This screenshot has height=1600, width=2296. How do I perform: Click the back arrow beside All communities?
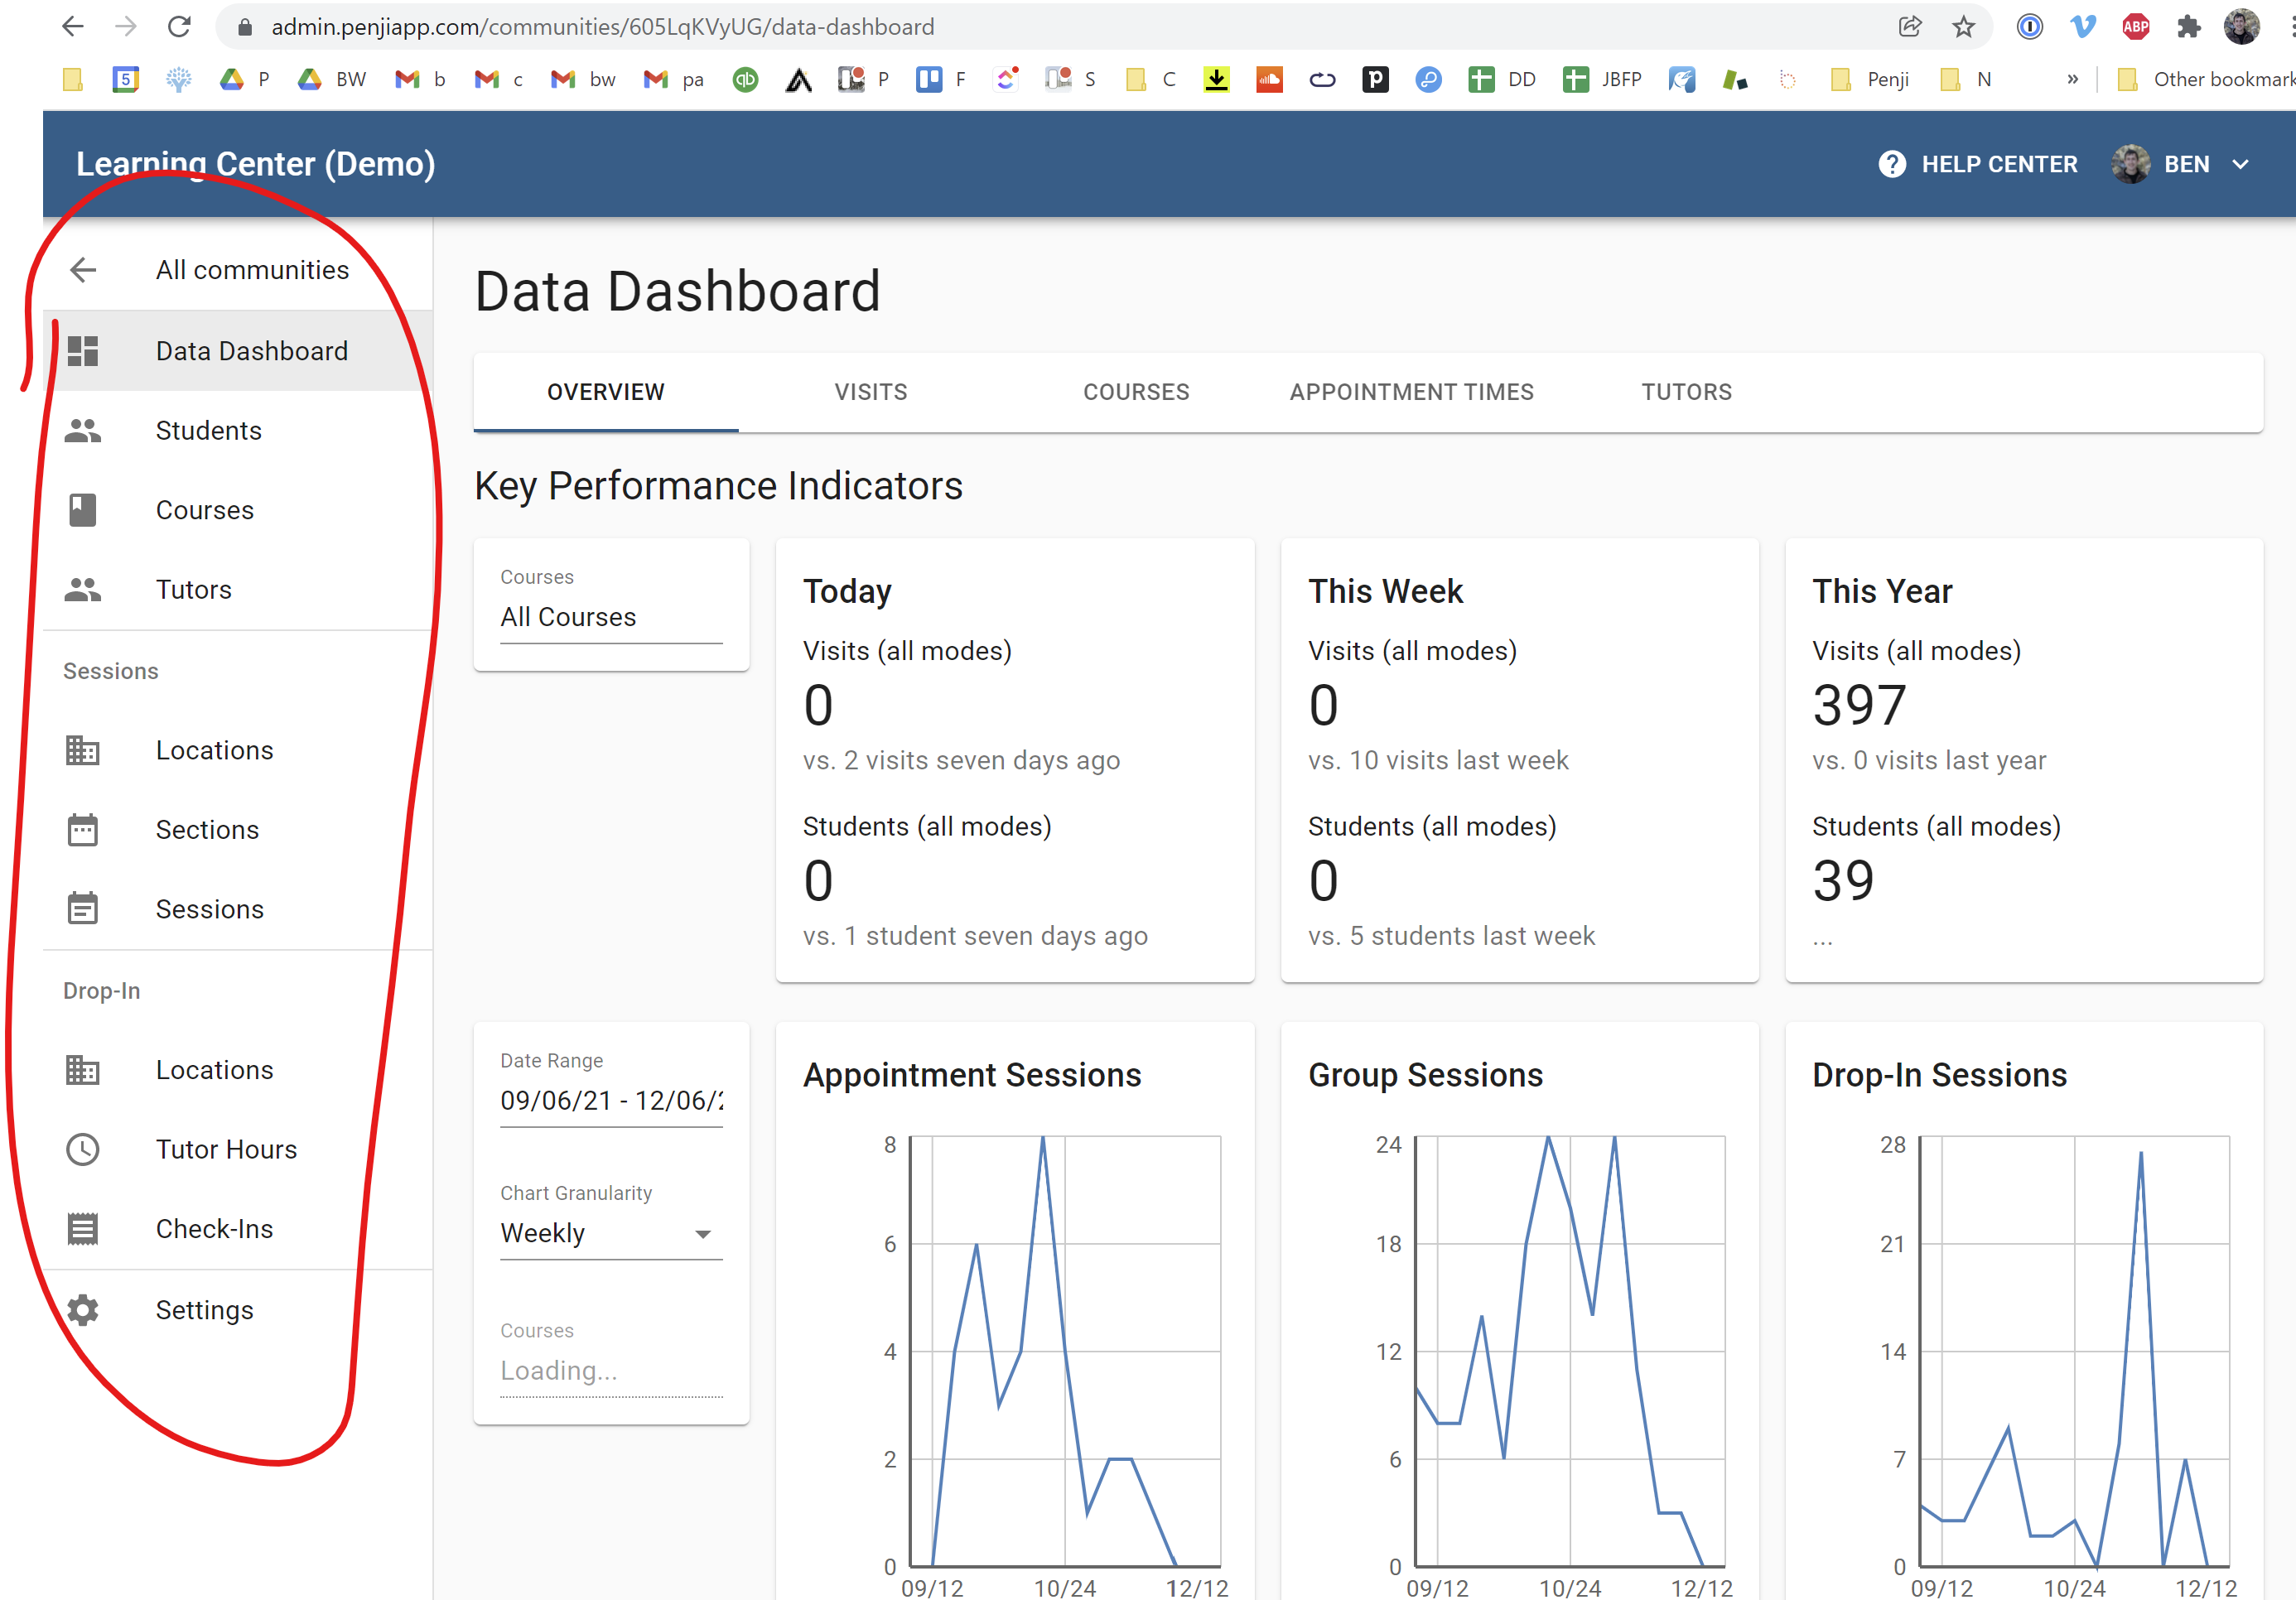tap(83, 270)
